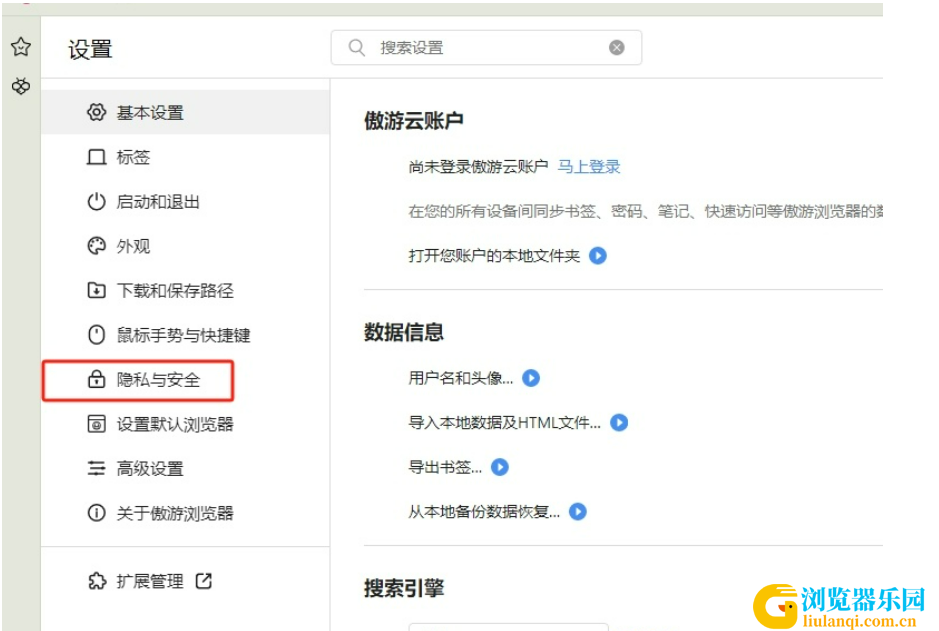The image size is (939, 631).
Task: Click the star favorites icon in the sidebar
Action: coord(21,46)
